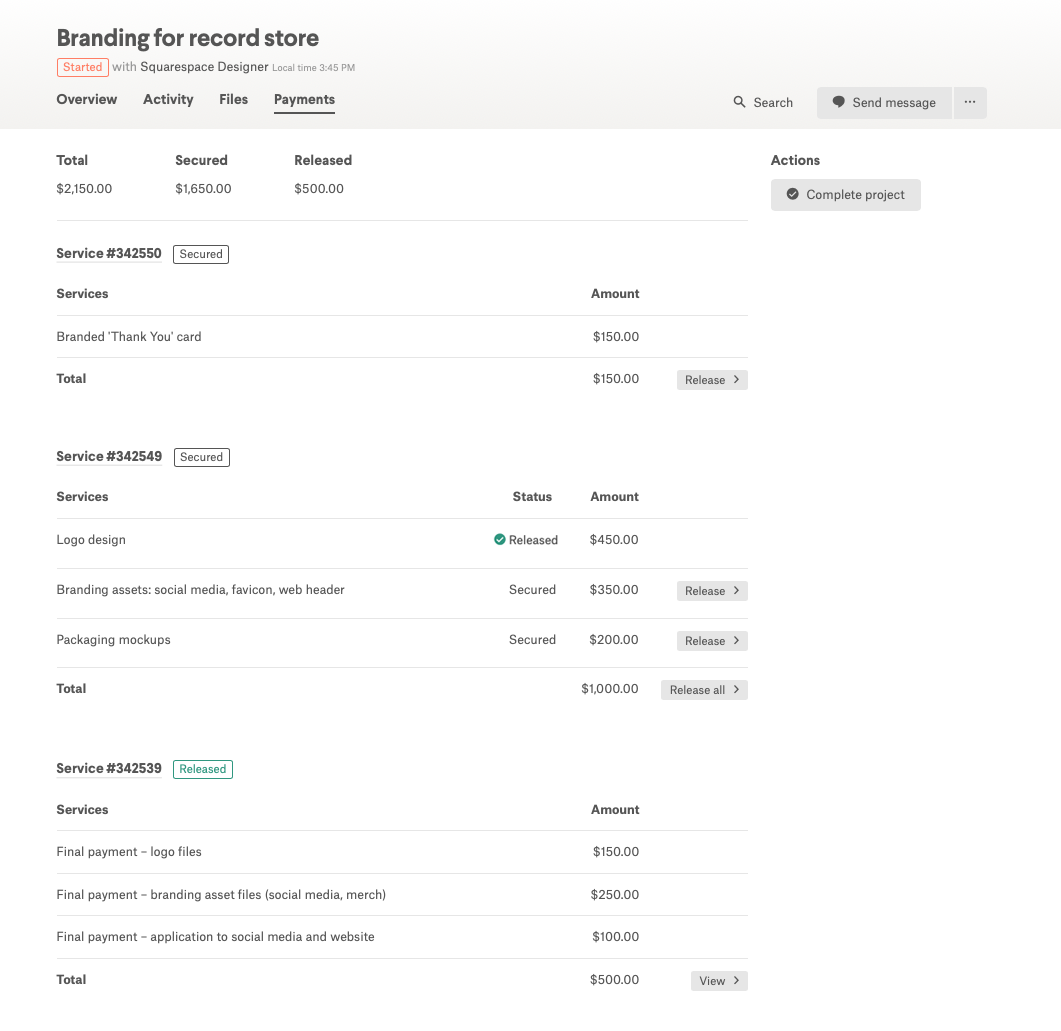Click the Squarespace Designer name
The image size is (1061, 1031).
coord(204,67)
